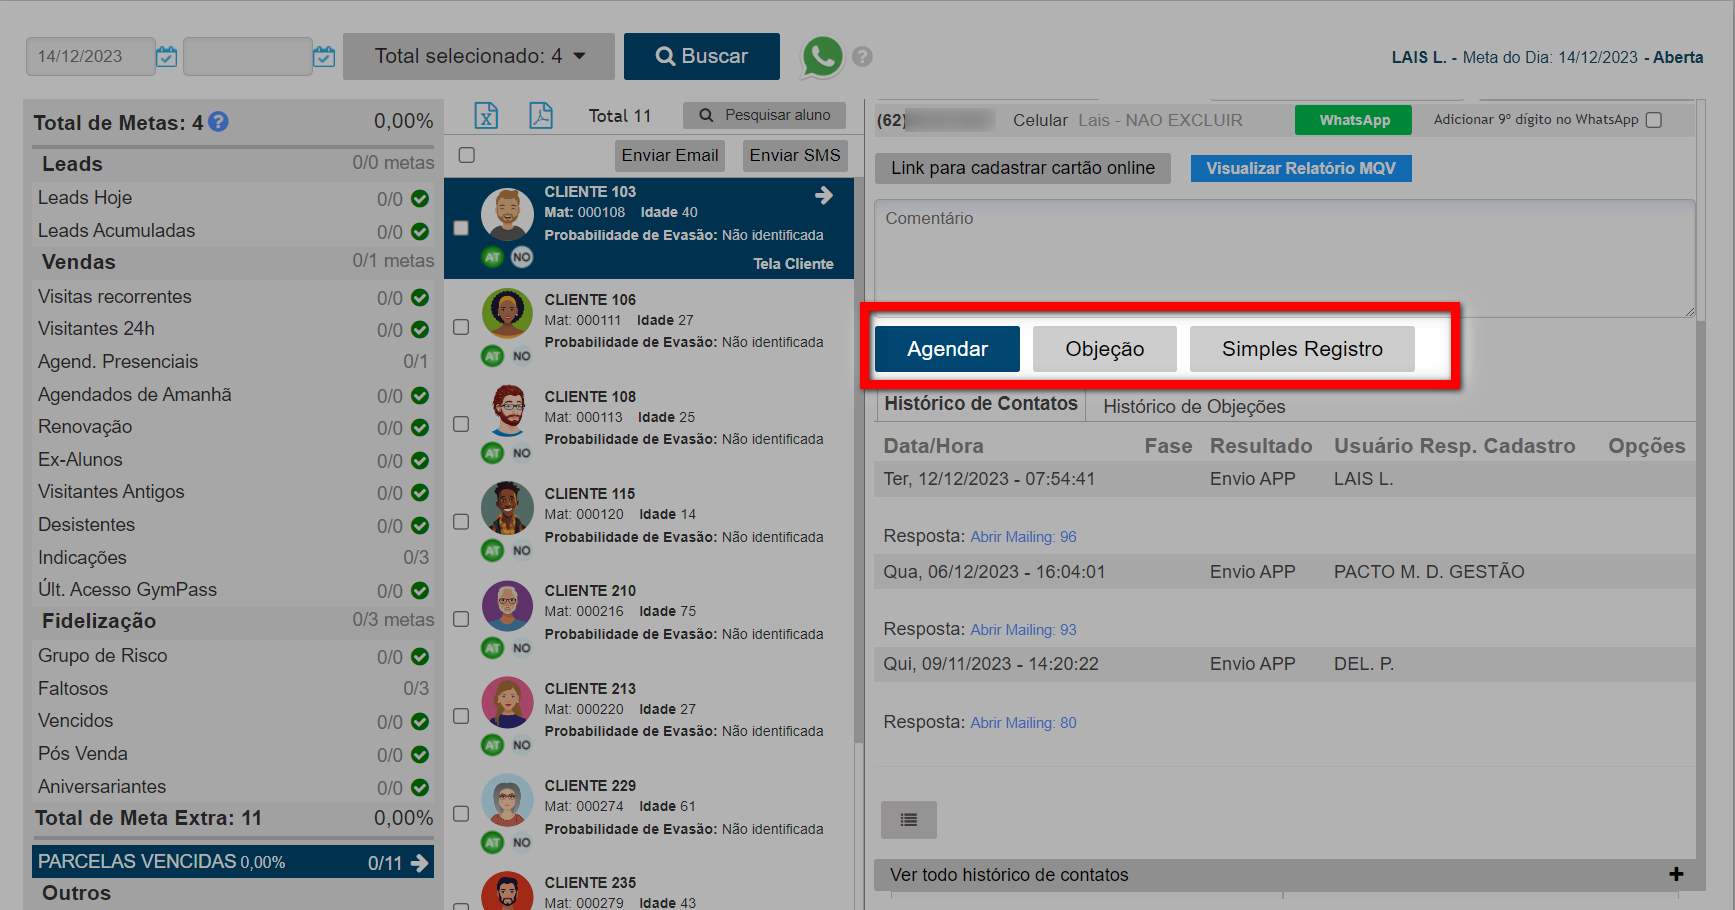Expand Ver todo histórico de contatos
This screenshot has height=910, width=1735.
[1675, 875]
